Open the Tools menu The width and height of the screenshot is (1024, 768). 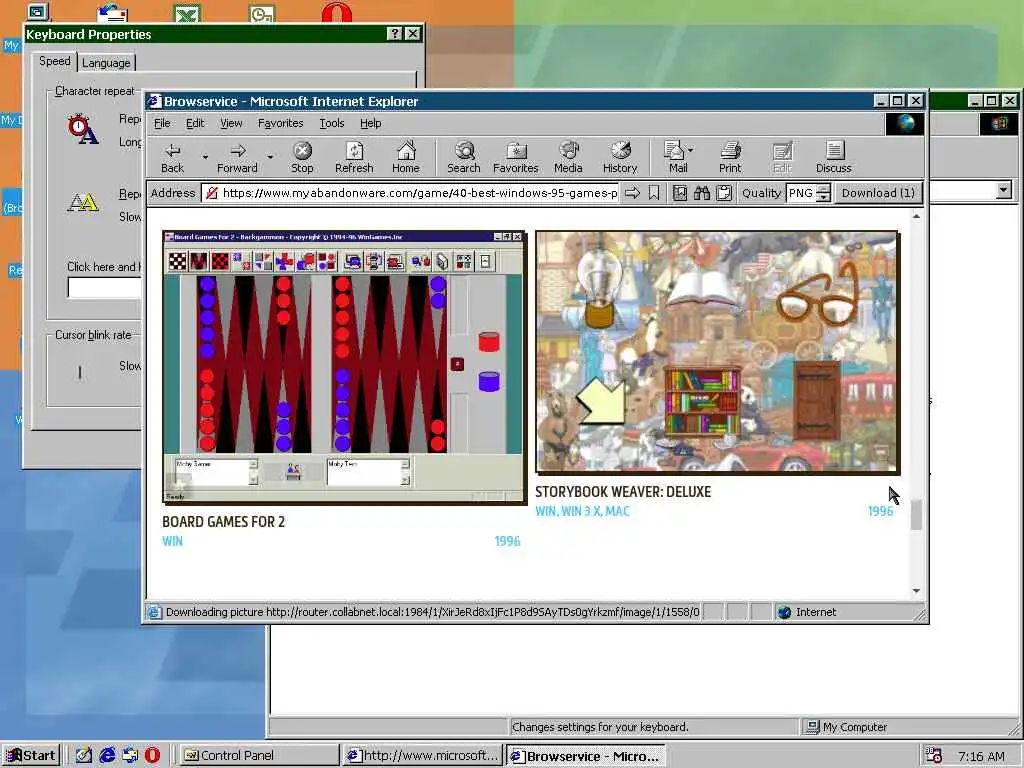point(332,123)
